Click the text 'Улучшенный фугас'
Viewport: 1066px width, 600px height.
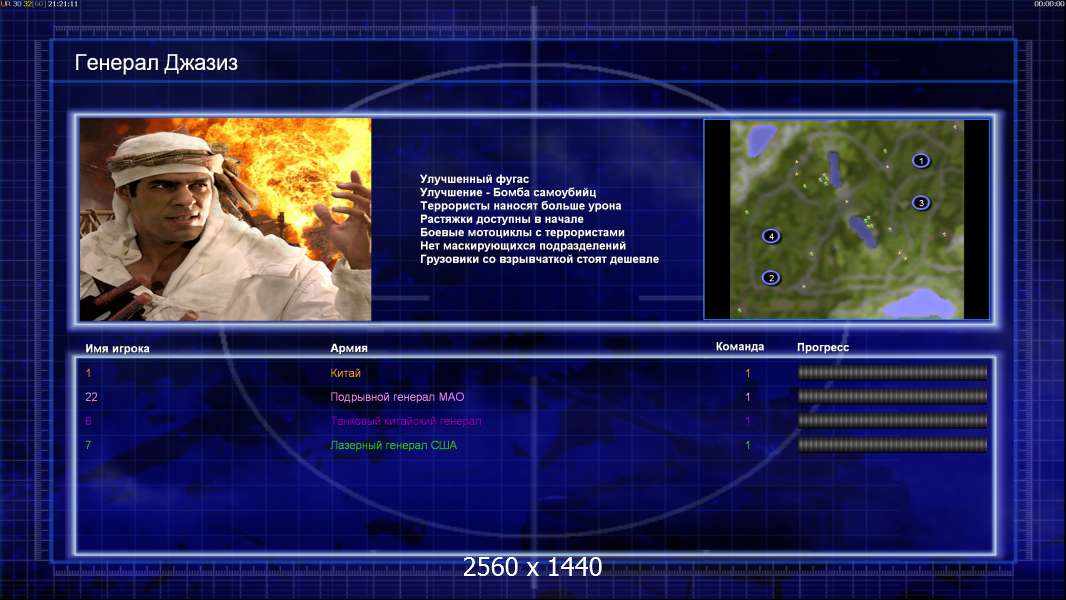point(474,179)
